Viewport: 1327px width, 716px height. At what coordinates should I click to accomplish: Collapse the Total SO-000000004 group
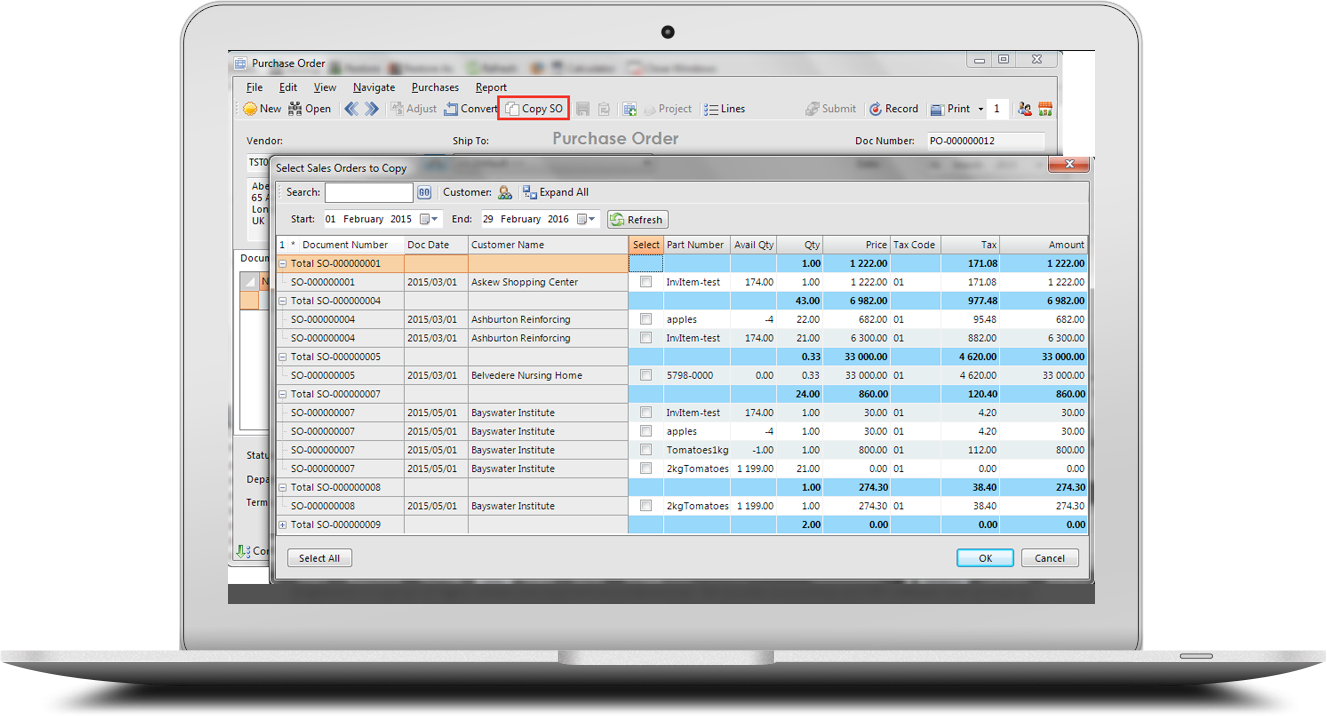(283, 301)
